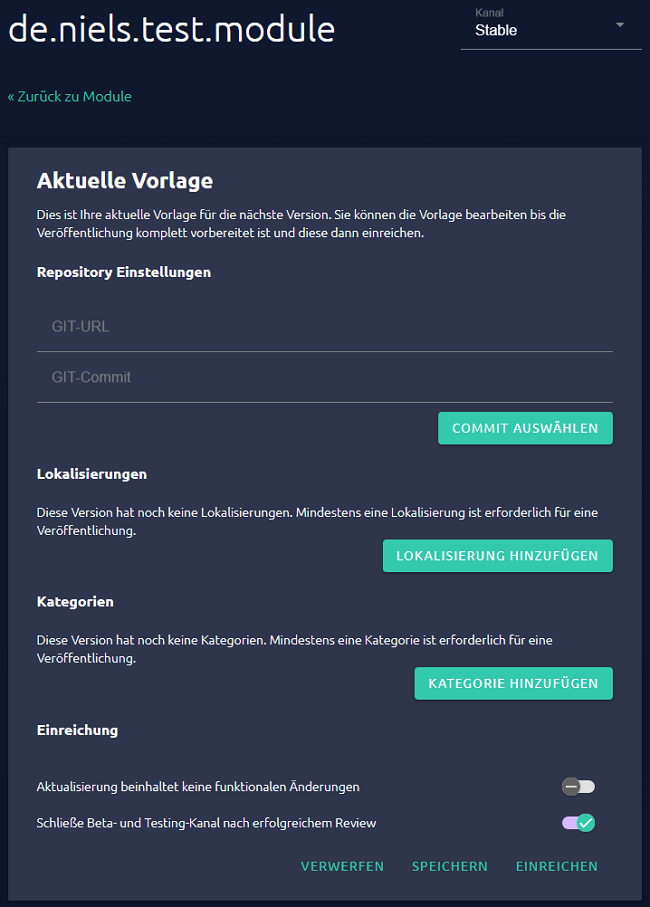Click the checkmark icon on the active toggle

(x=585, y=822)
